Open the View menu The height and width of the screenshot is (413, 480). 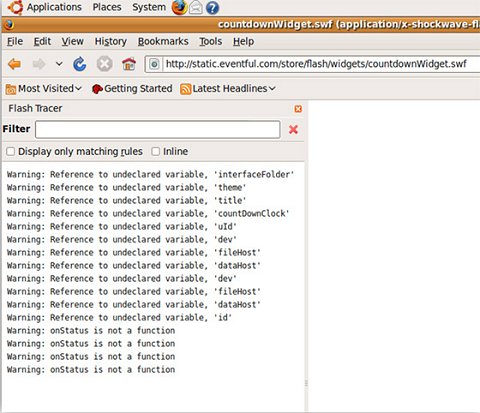pos(72,41)
